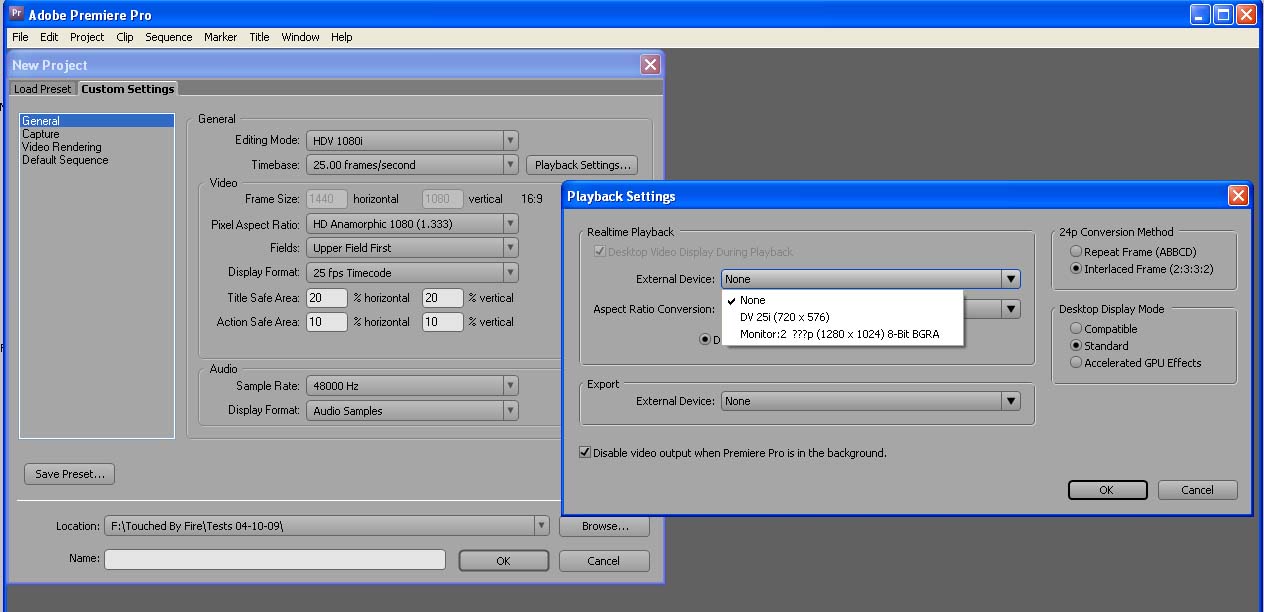Click the Save Preset button
Screen dimensions: 1264x612
point(70,474)
